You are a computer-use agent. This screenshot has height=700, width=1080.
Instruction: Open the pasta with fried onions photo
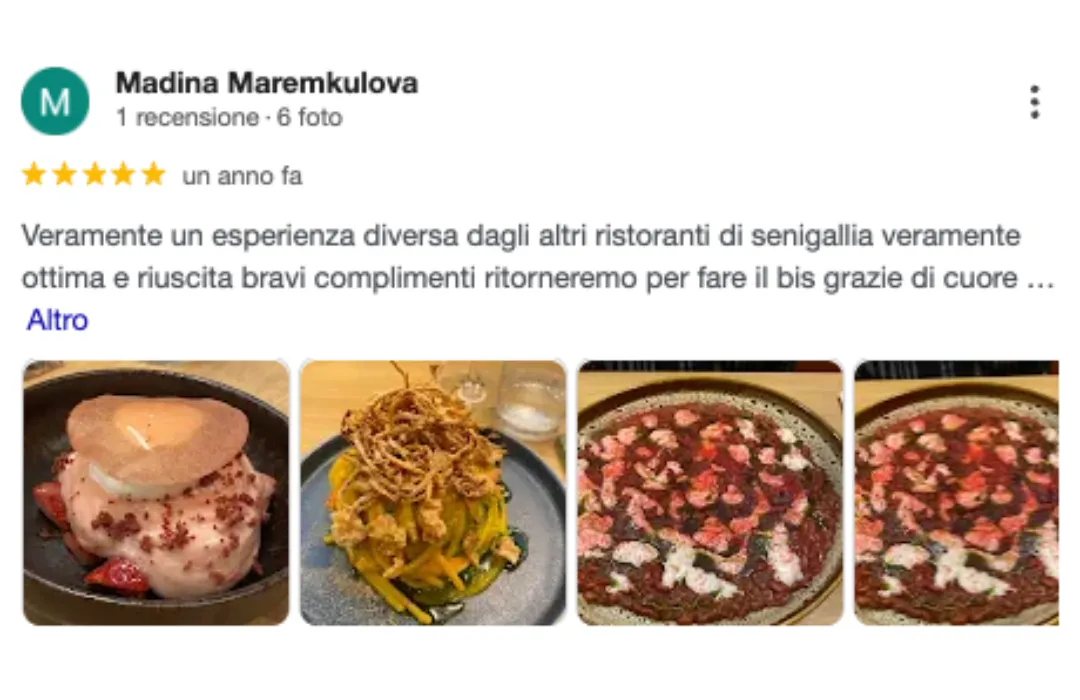(x=433, y=493)
